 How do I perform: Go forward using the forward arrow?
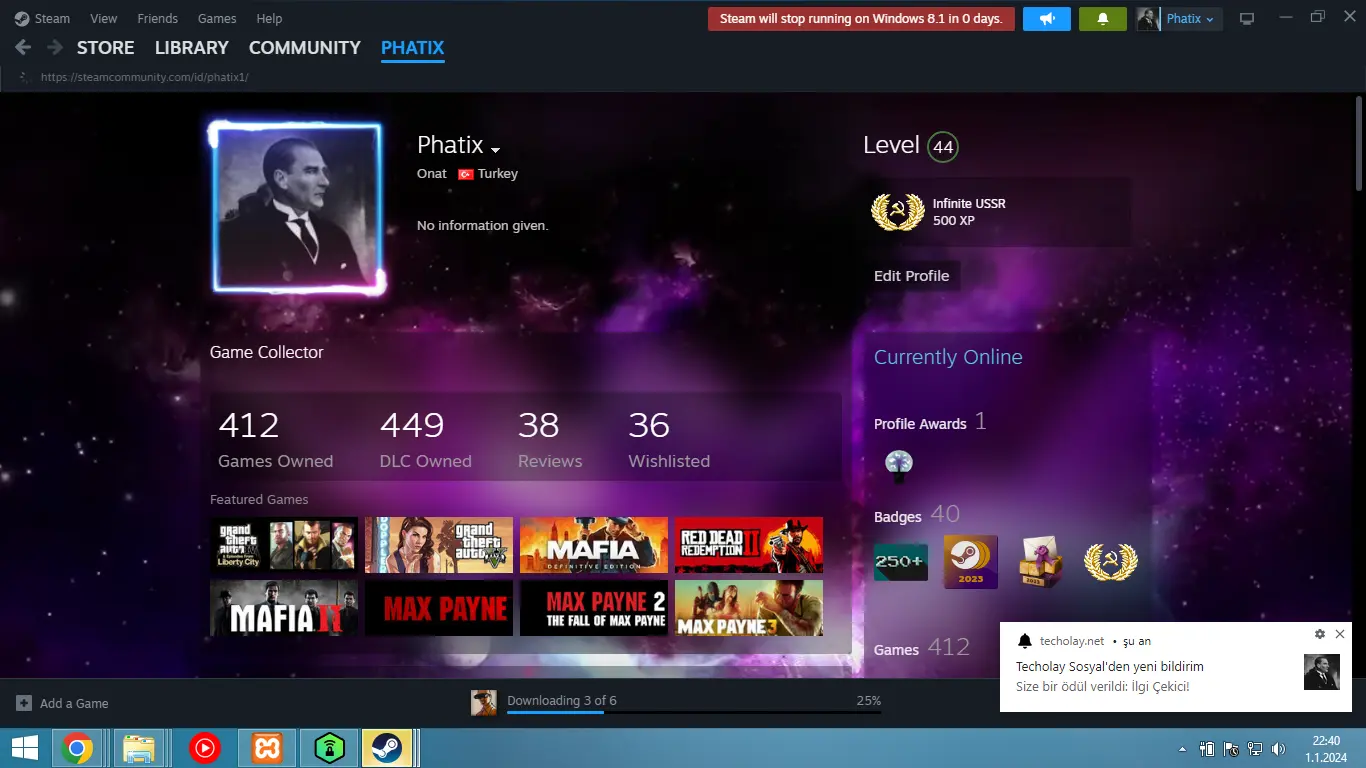click(54, 47)
